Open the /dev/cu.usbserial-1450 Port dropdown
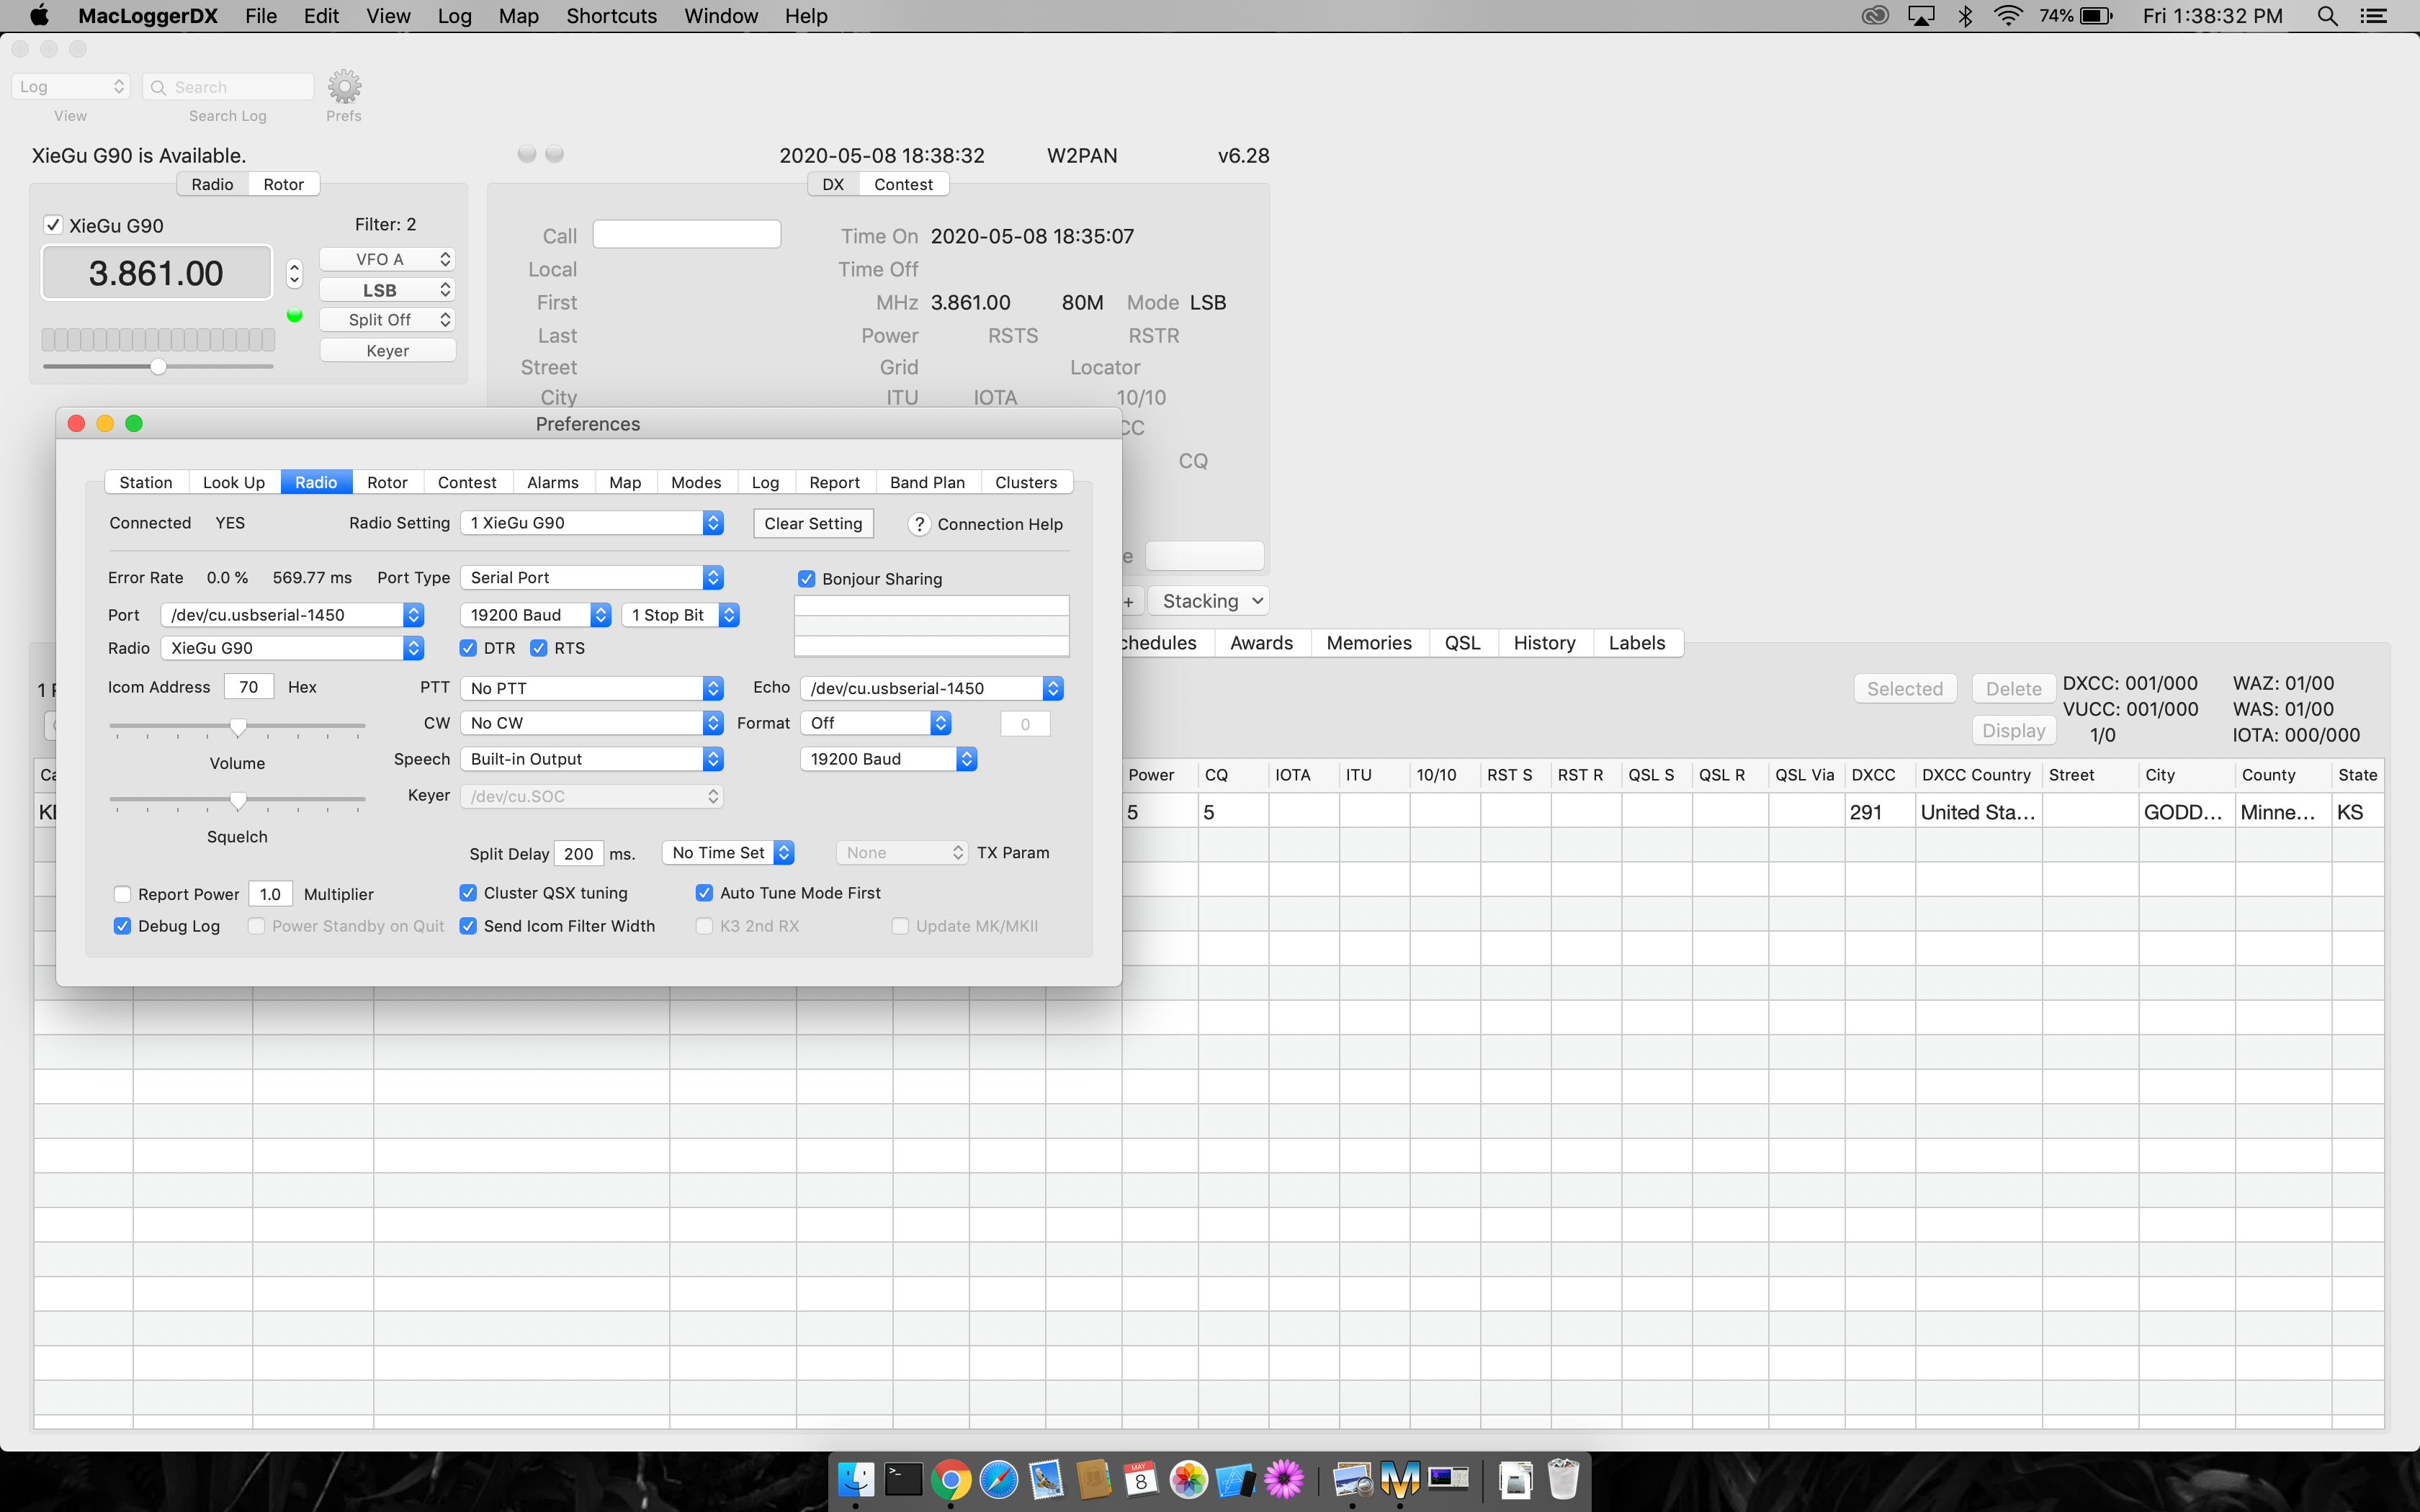 coord(292,615)
